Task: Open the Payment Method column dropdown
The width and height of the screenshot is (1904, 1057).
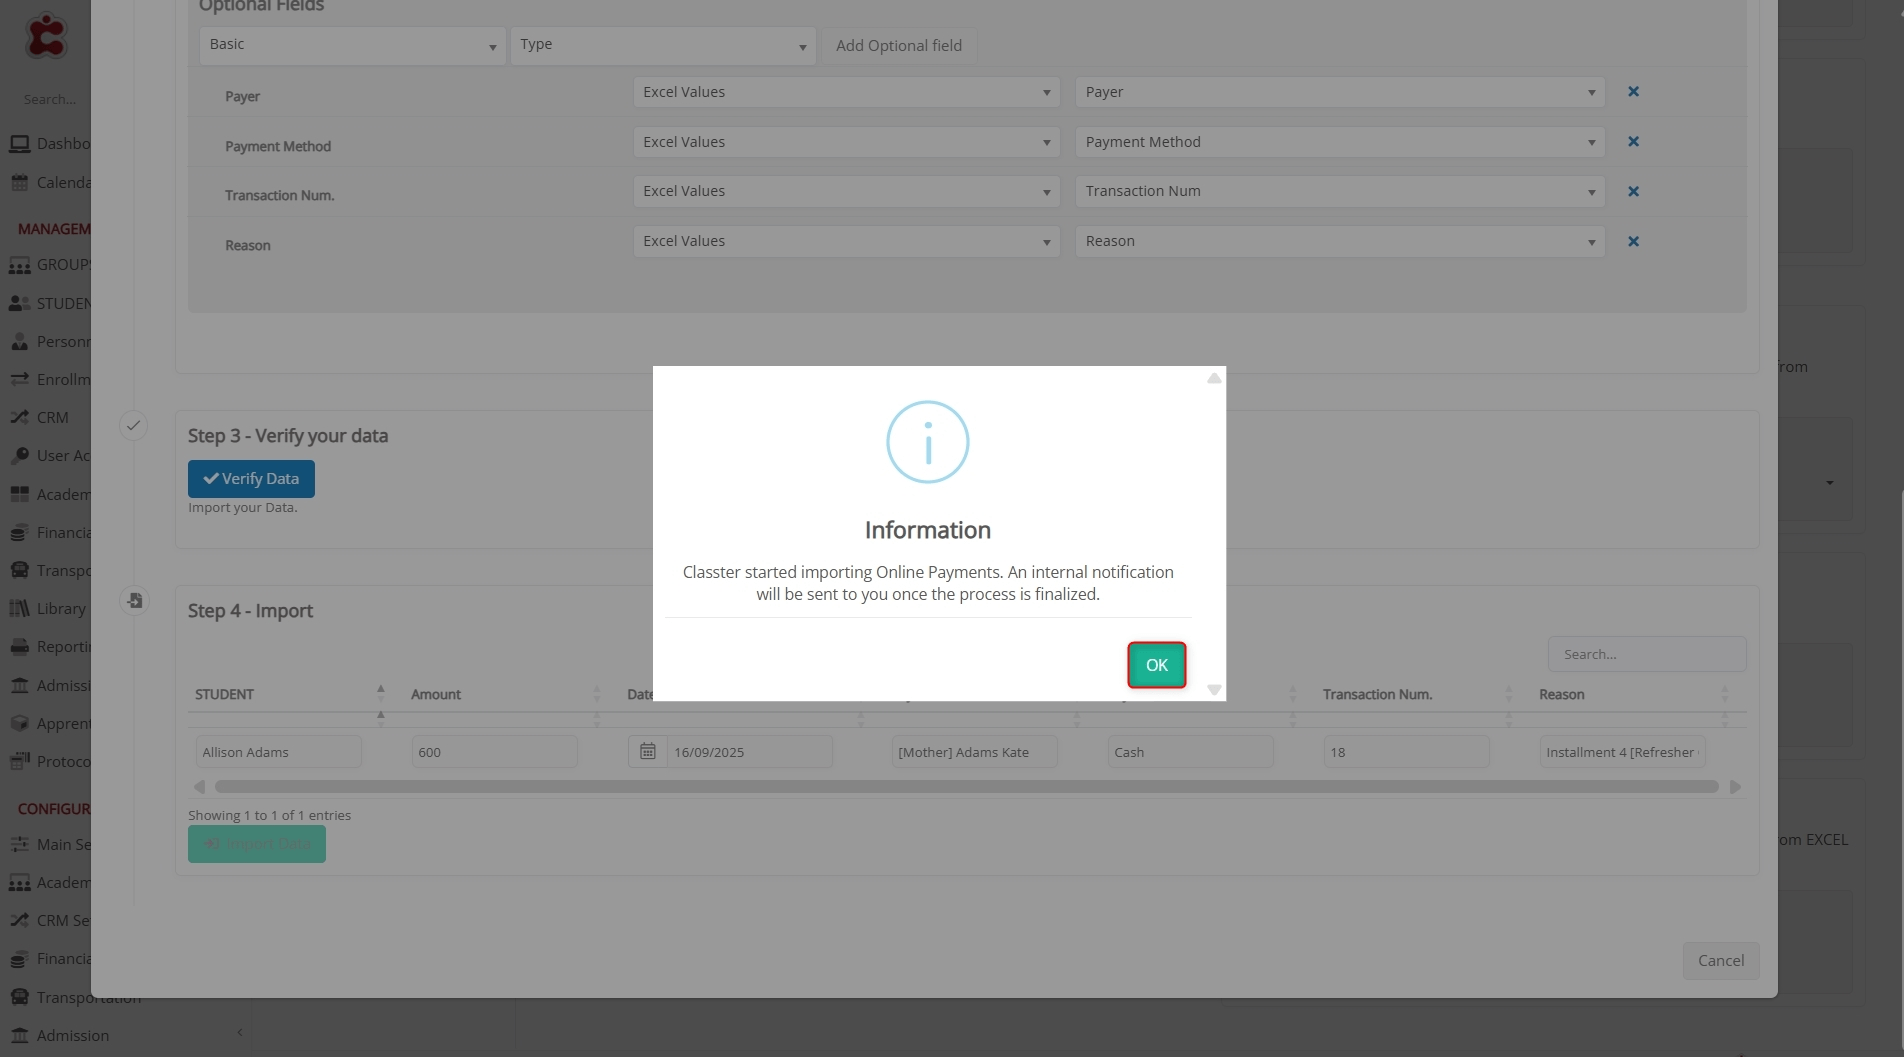Action: (x=1339, y=142)
